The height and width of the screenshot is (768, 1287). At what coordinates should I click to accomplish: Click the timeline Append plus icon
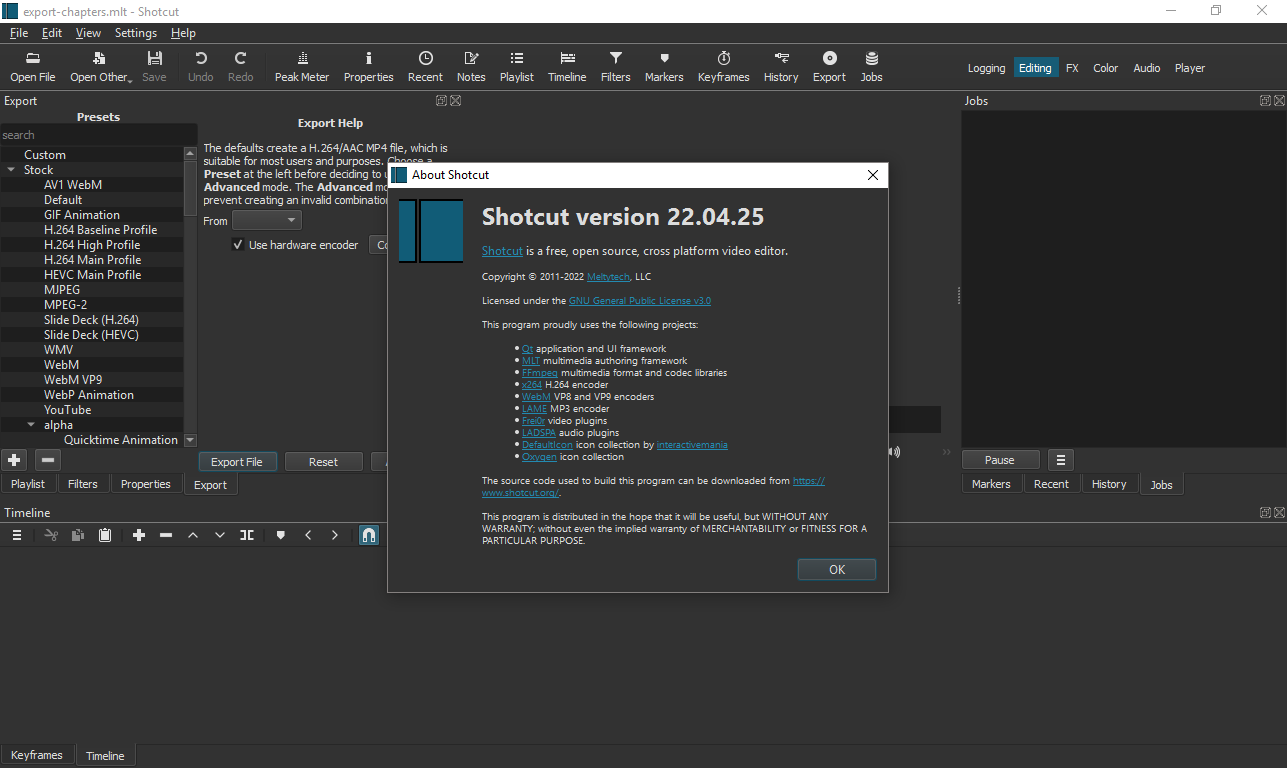[139, 535]
